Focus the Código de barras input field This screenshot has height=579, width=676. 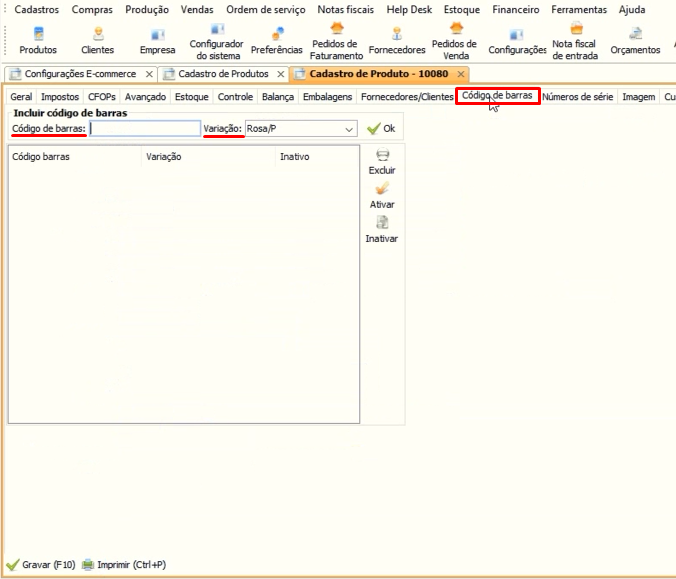[x=145, y=128]
